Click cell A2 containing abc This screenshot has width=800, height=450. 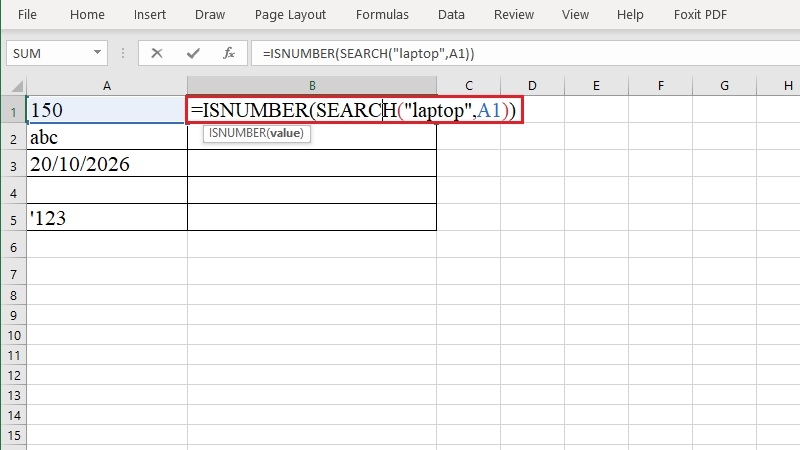tap(107, 137)
